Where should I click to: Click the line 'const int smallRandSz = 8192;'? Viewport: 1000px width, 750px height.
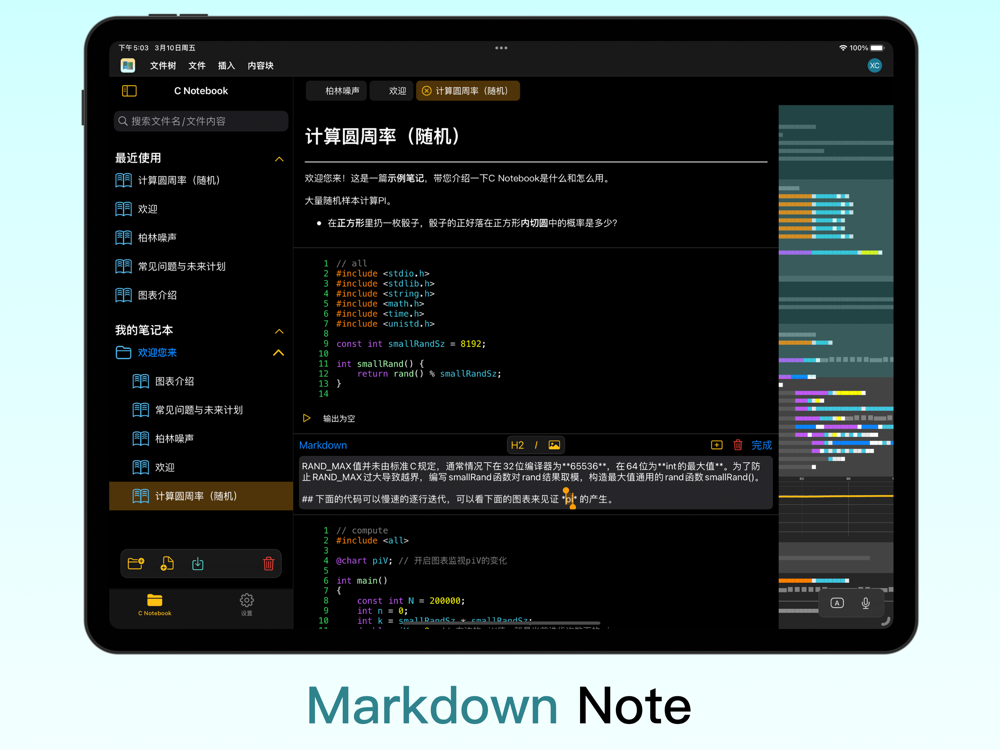coord(411,344)
